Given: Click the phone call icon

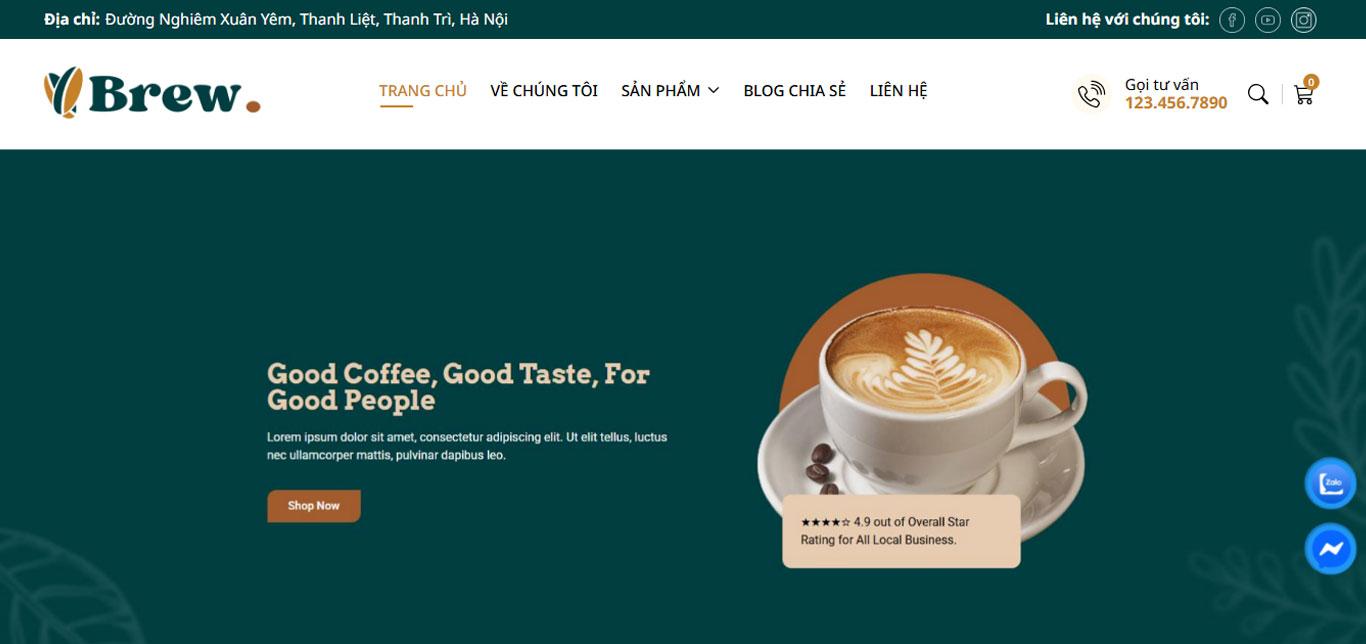Looking at the screenshot, I should (1091, 95).
